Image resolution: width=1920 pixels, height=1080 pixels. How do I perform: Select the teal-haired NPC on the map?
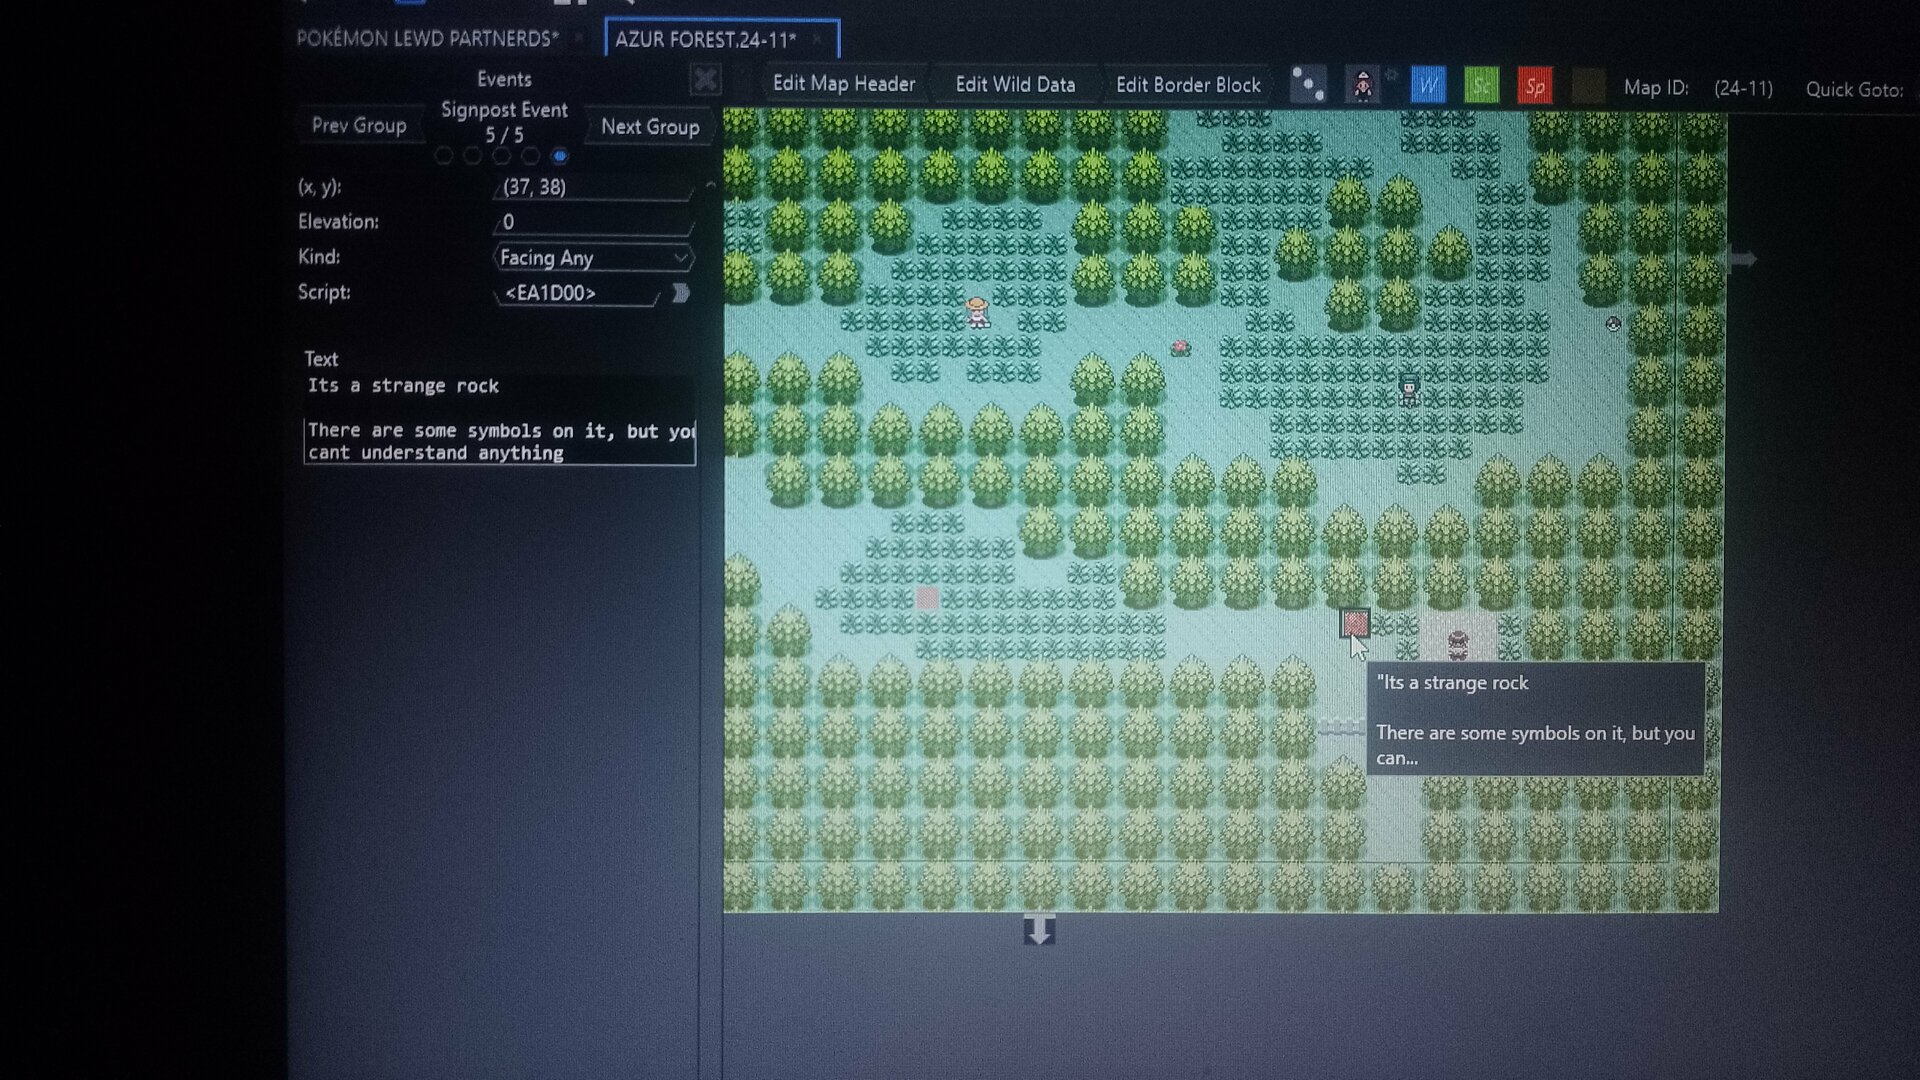click(x=1409, y=388)
